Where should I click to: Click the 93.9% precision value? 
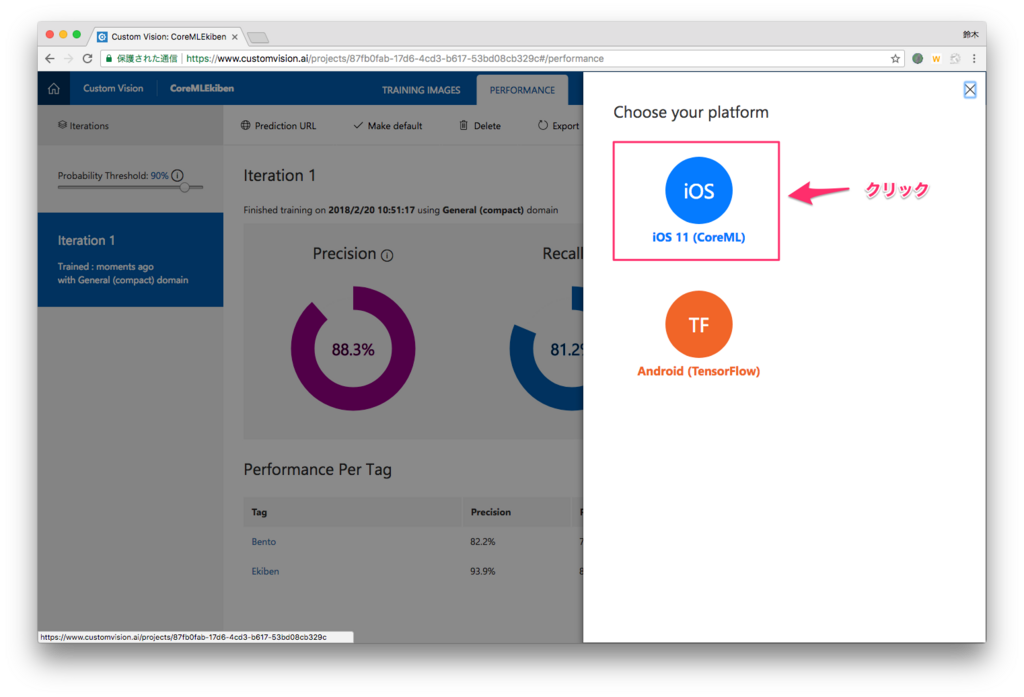[483, 571]
